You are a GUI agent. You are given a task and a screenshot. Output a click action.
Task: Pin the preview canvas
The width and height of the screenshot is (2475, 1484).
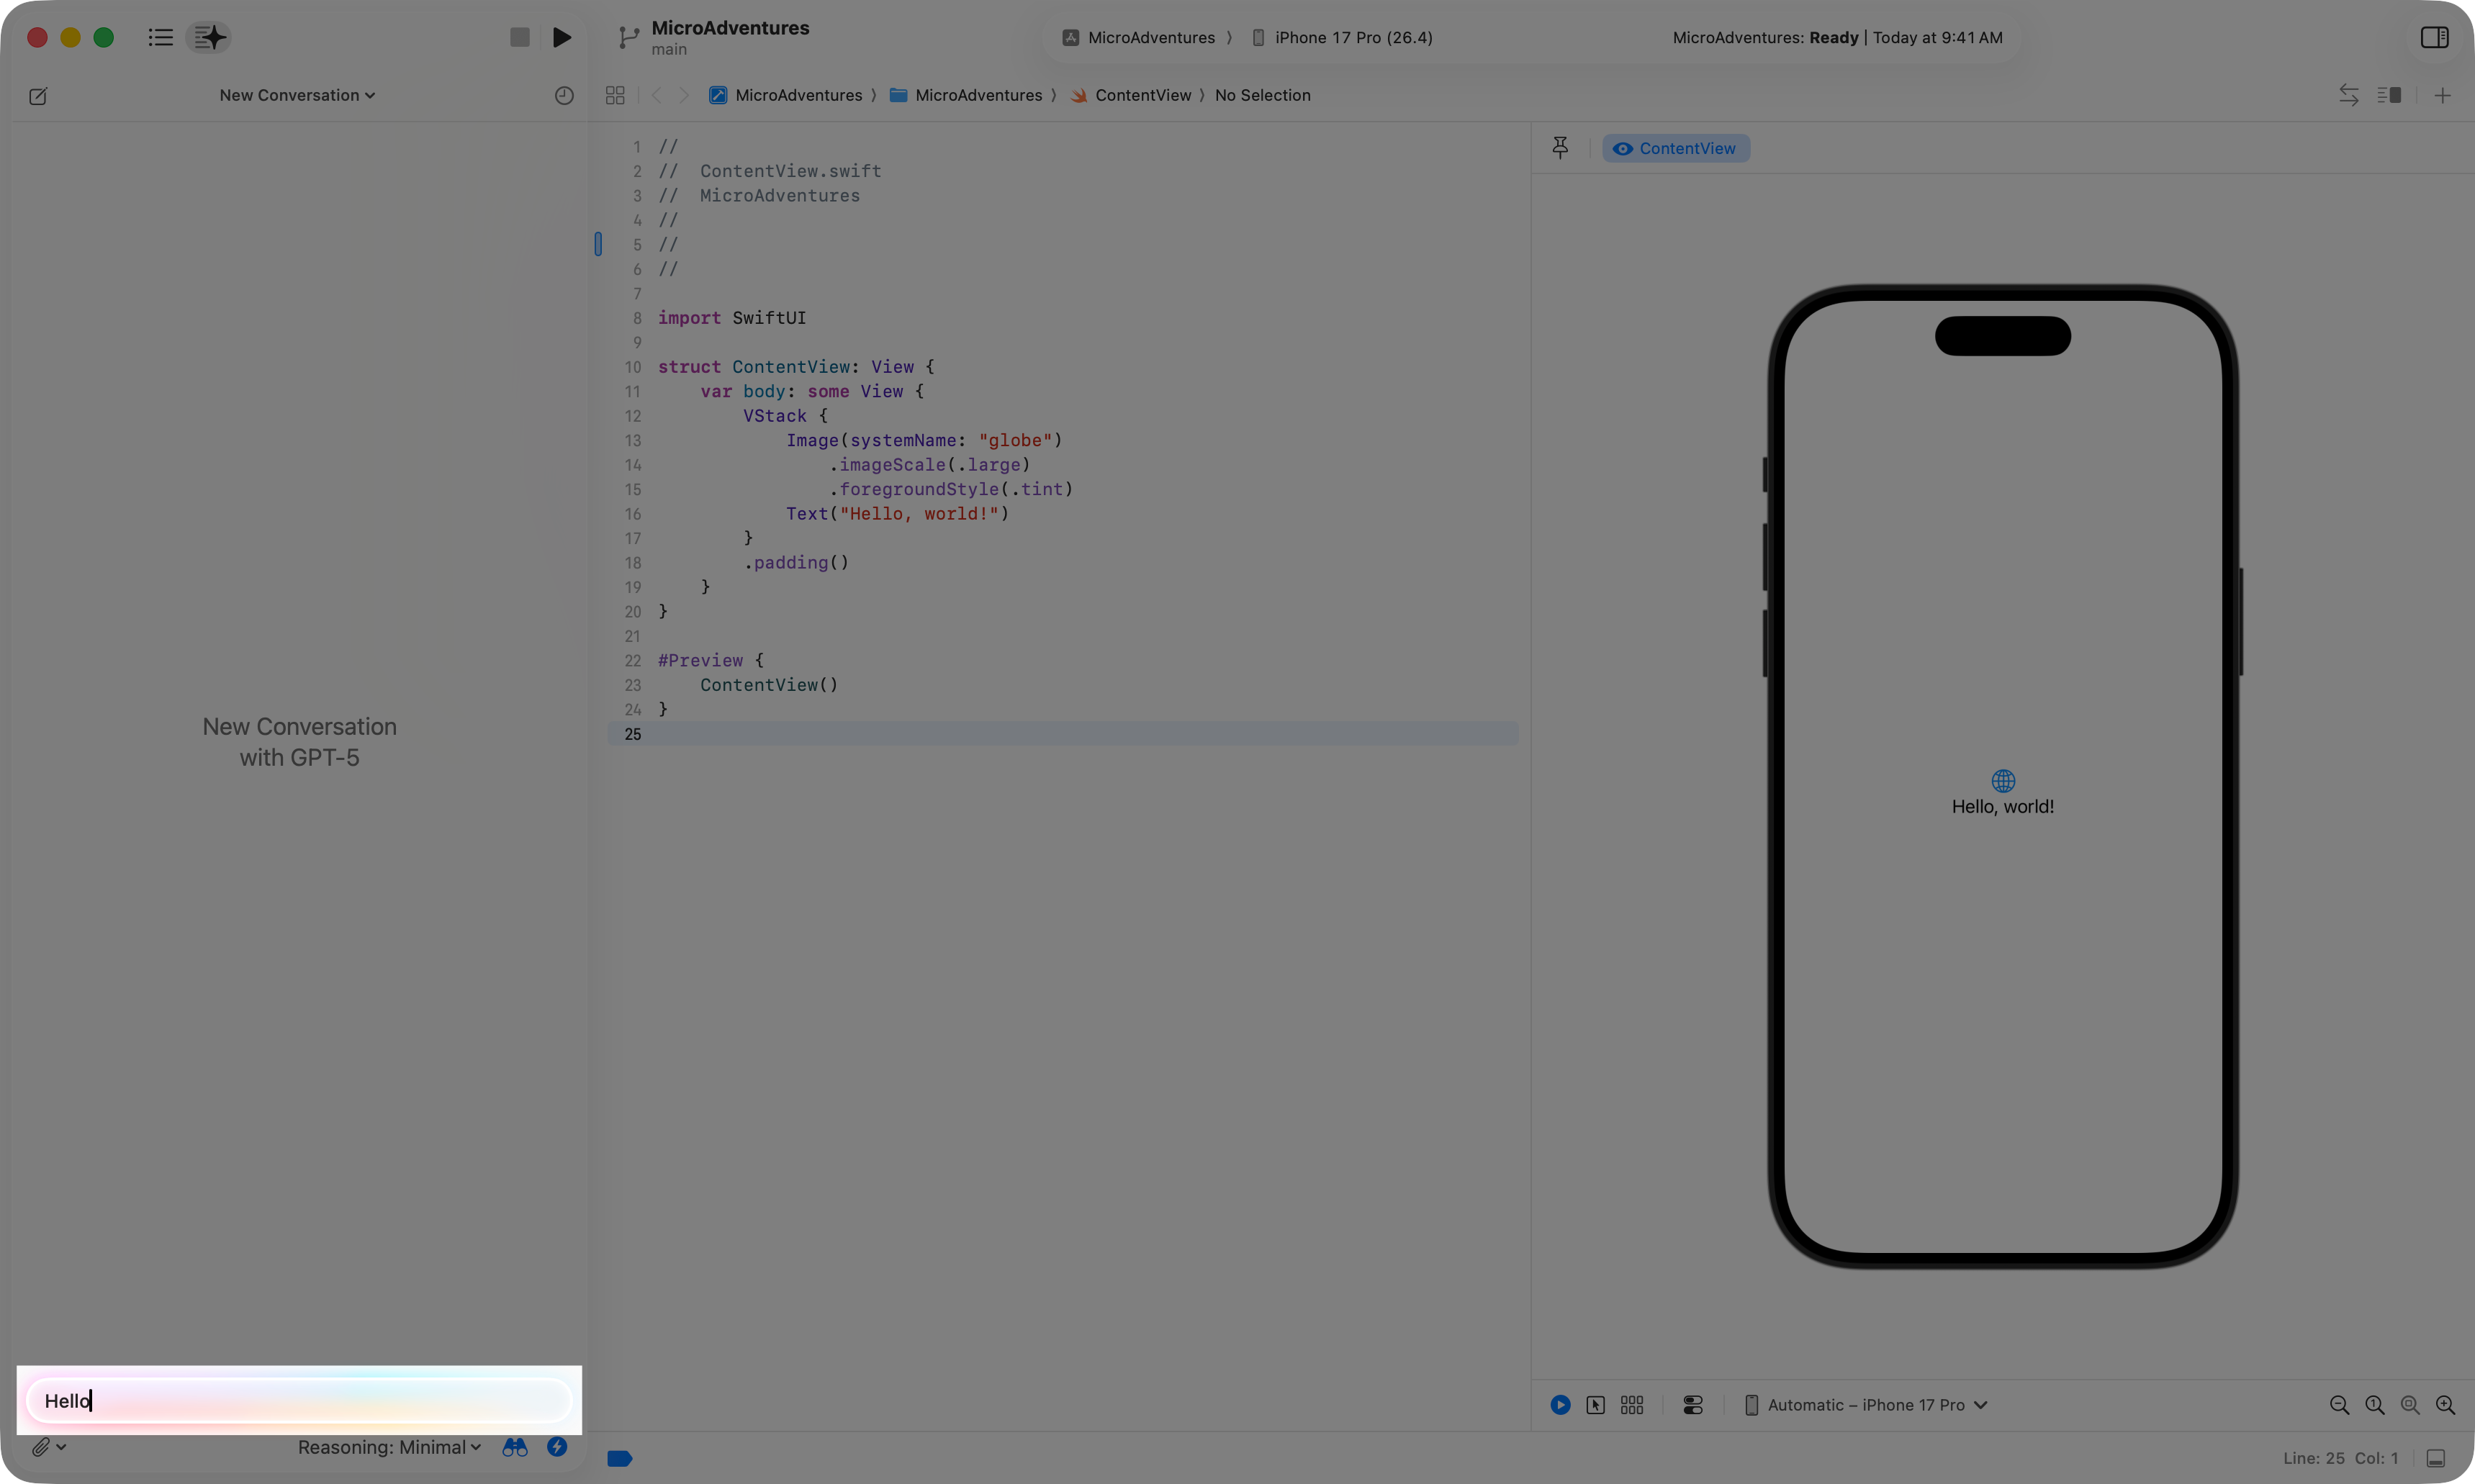coord(1560,148)
